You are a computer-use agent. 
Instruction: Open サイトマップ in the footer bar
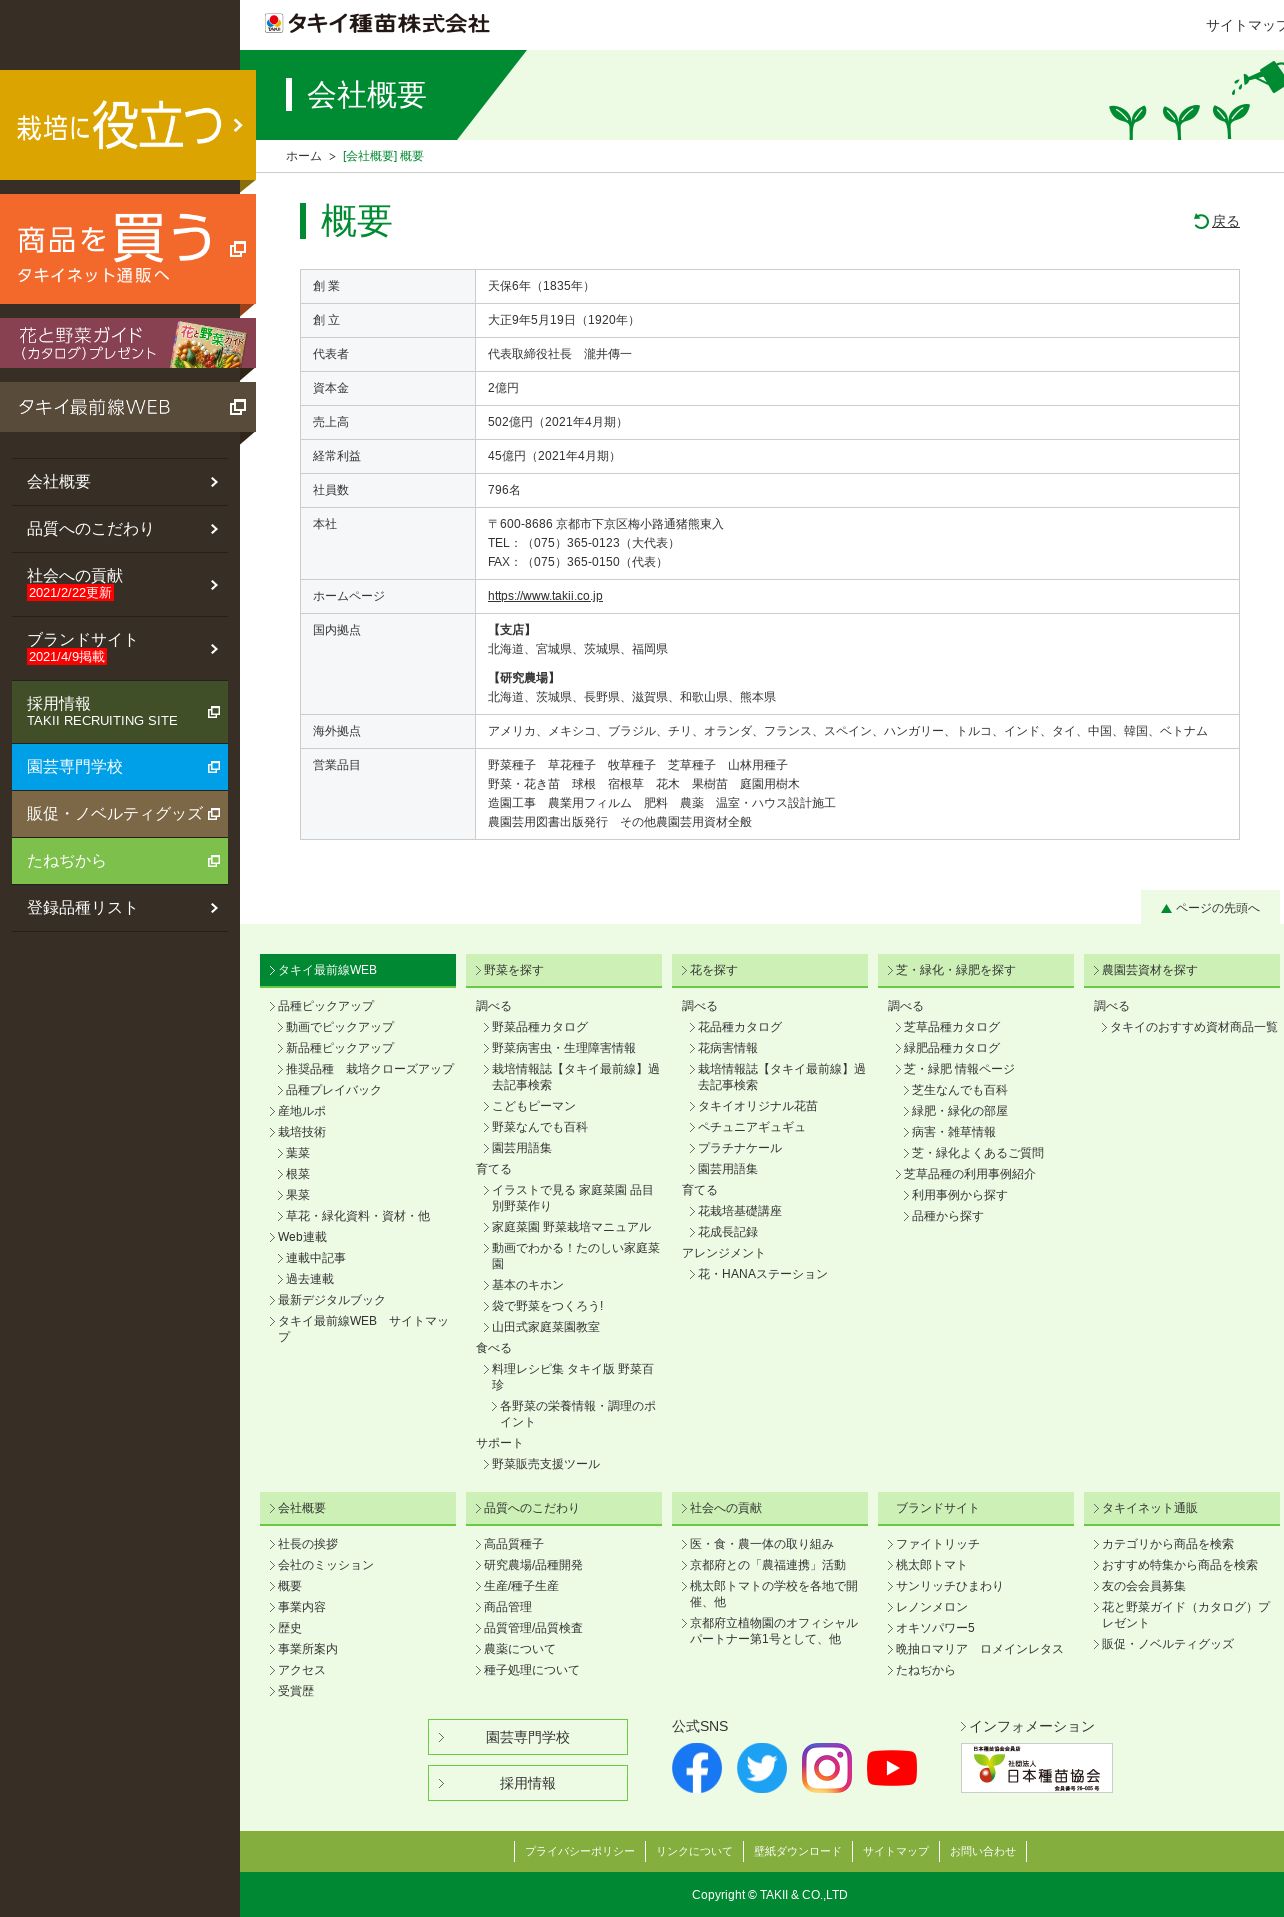click(896, 1852)
